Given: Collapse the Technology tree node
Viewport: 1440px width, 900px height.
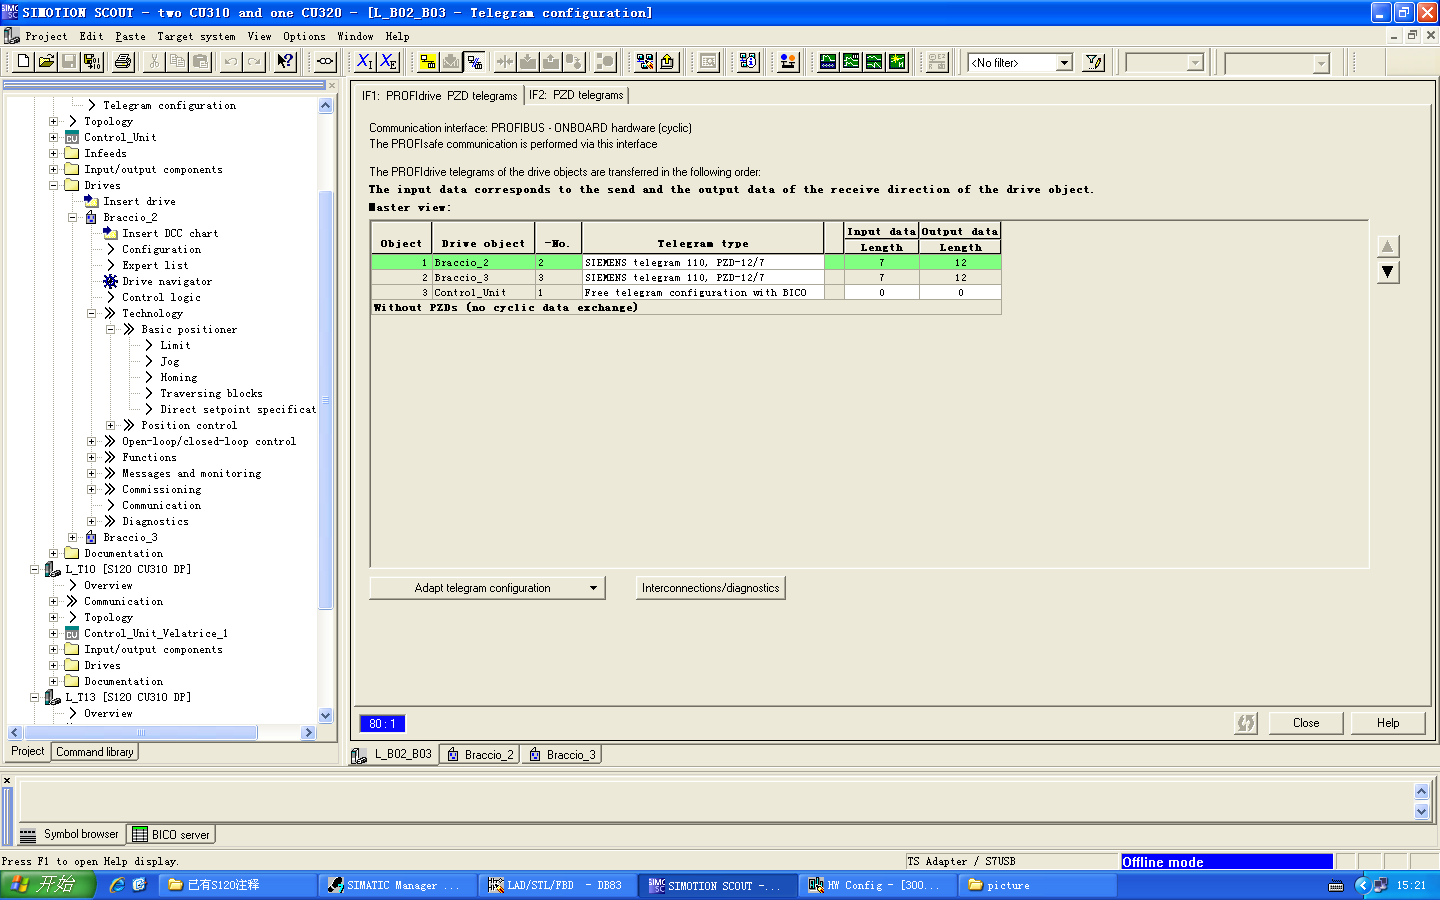Looking at the screenshot, I should tap(91, 313).
